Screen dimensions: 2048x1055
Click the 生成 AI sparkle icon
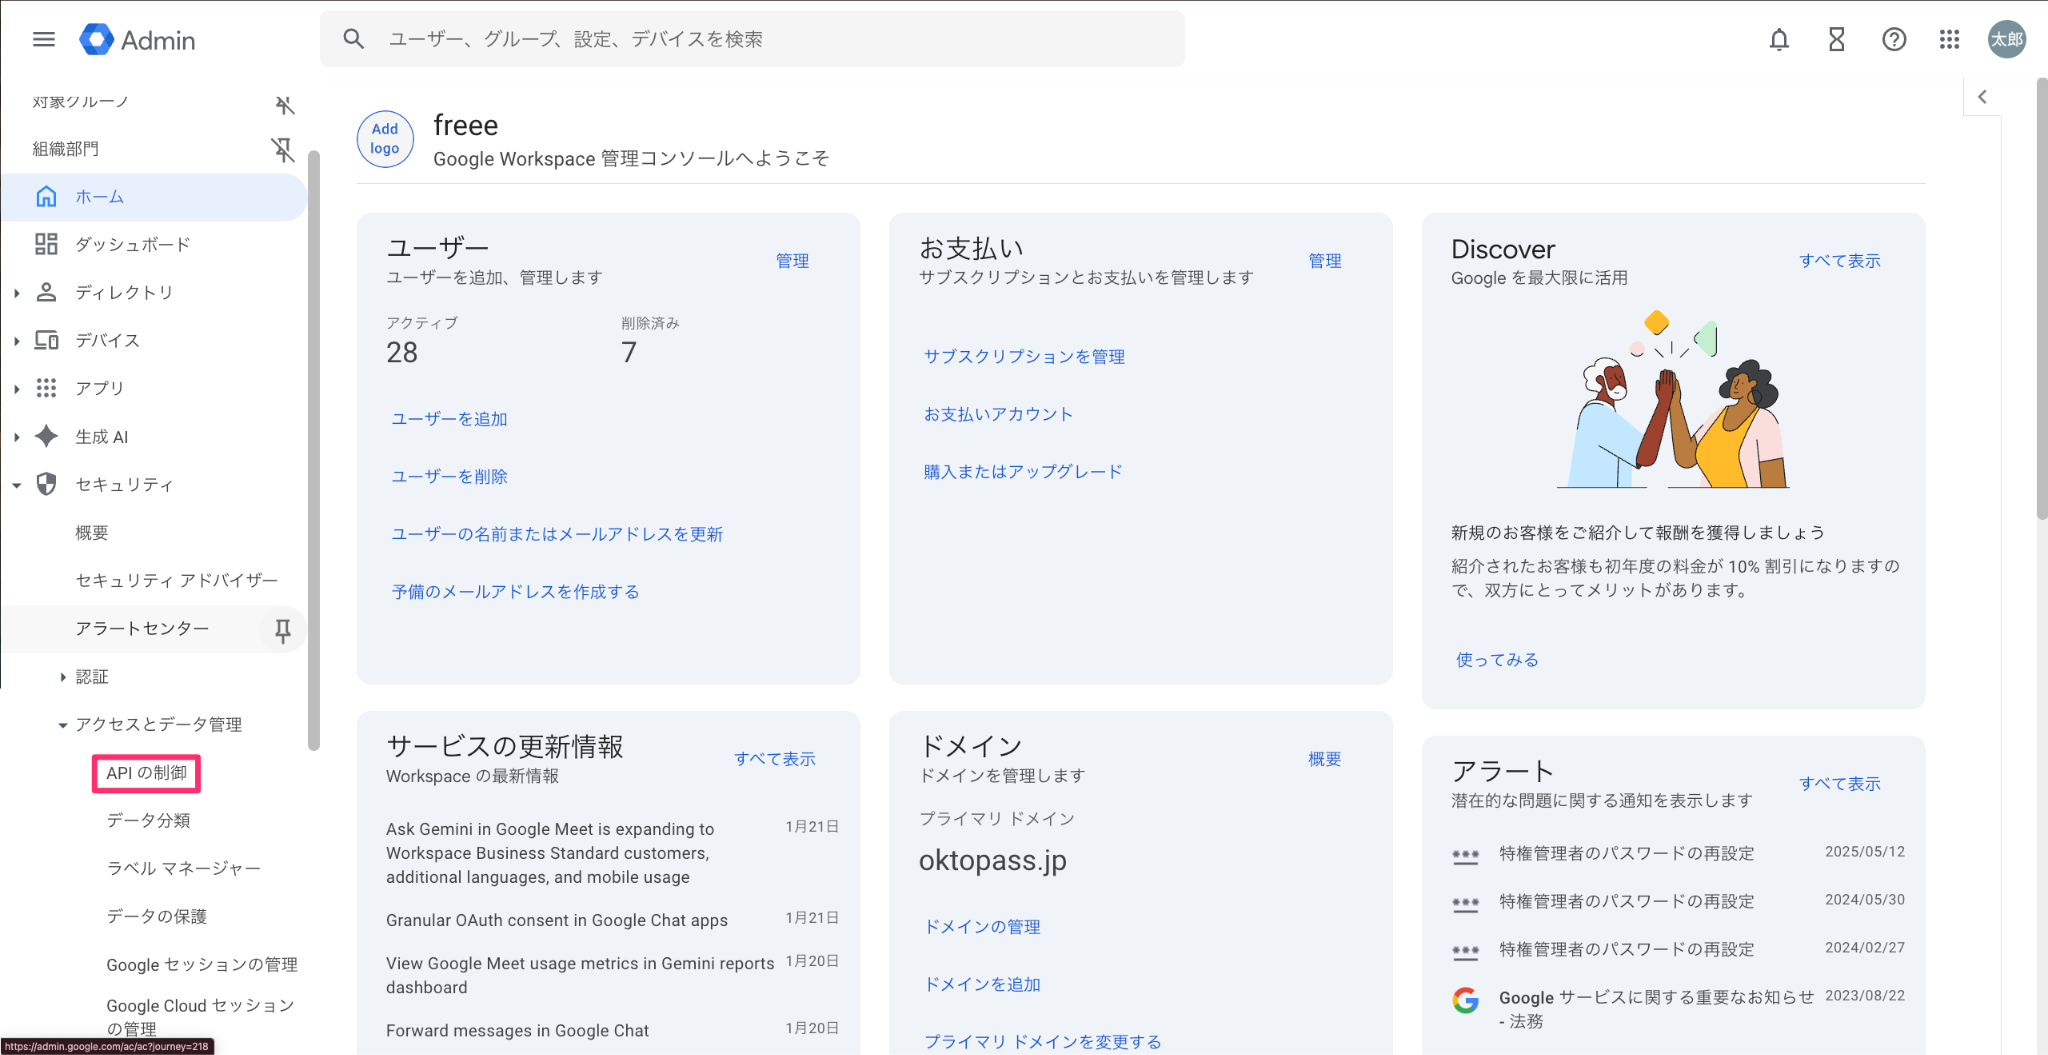point(46,436)
